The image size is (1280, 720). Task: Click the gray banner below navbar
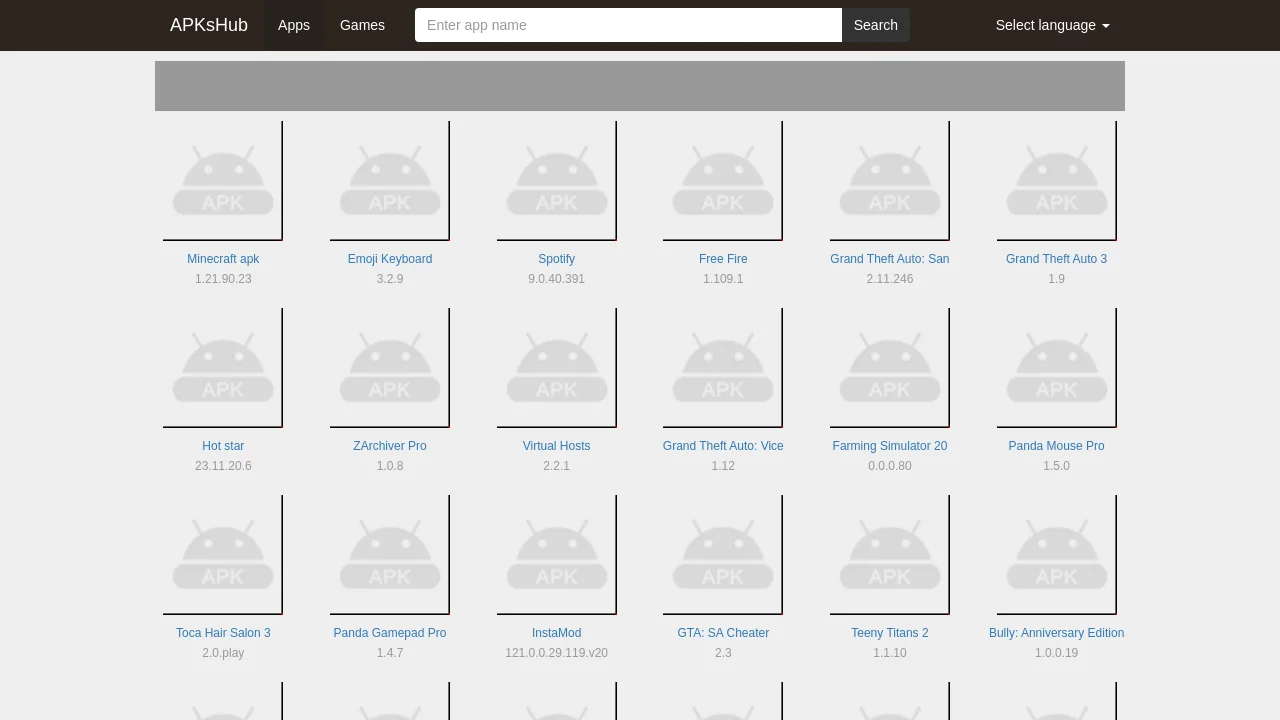[x=640, y=86]
